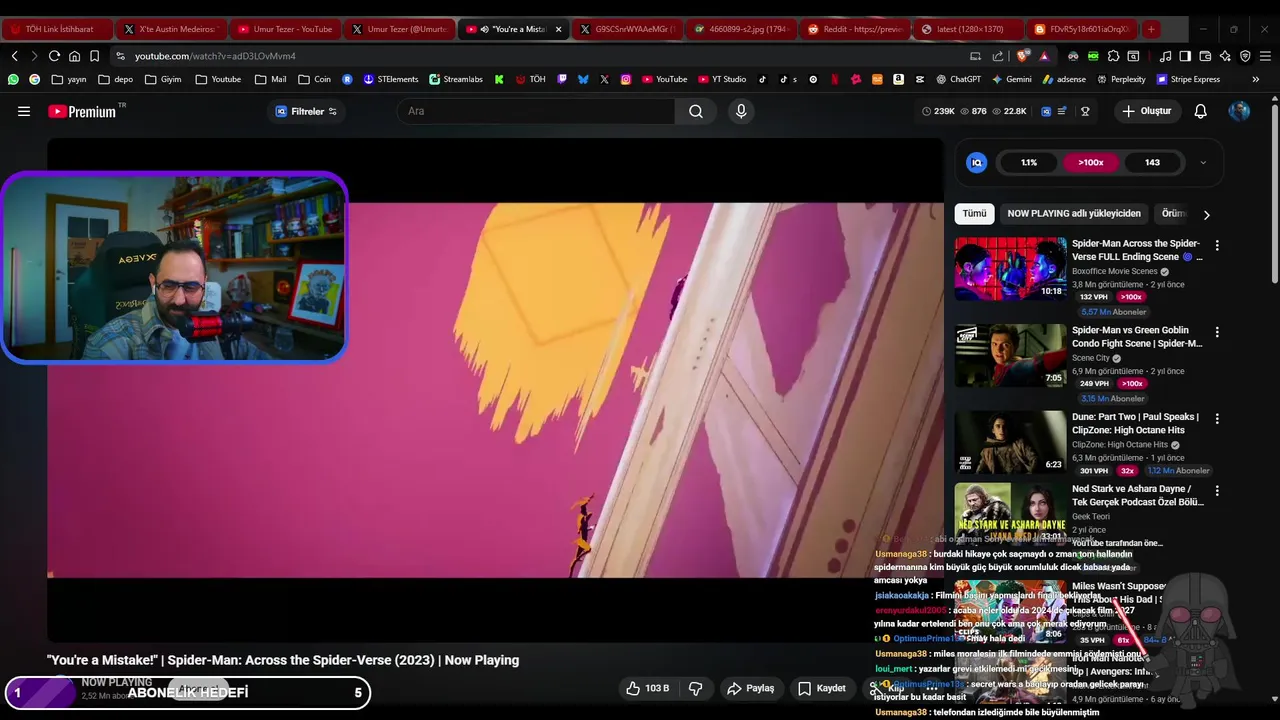Open Green Goblin Condo Fight thumbnail
1280x720 pixels.
[1010, 355]
